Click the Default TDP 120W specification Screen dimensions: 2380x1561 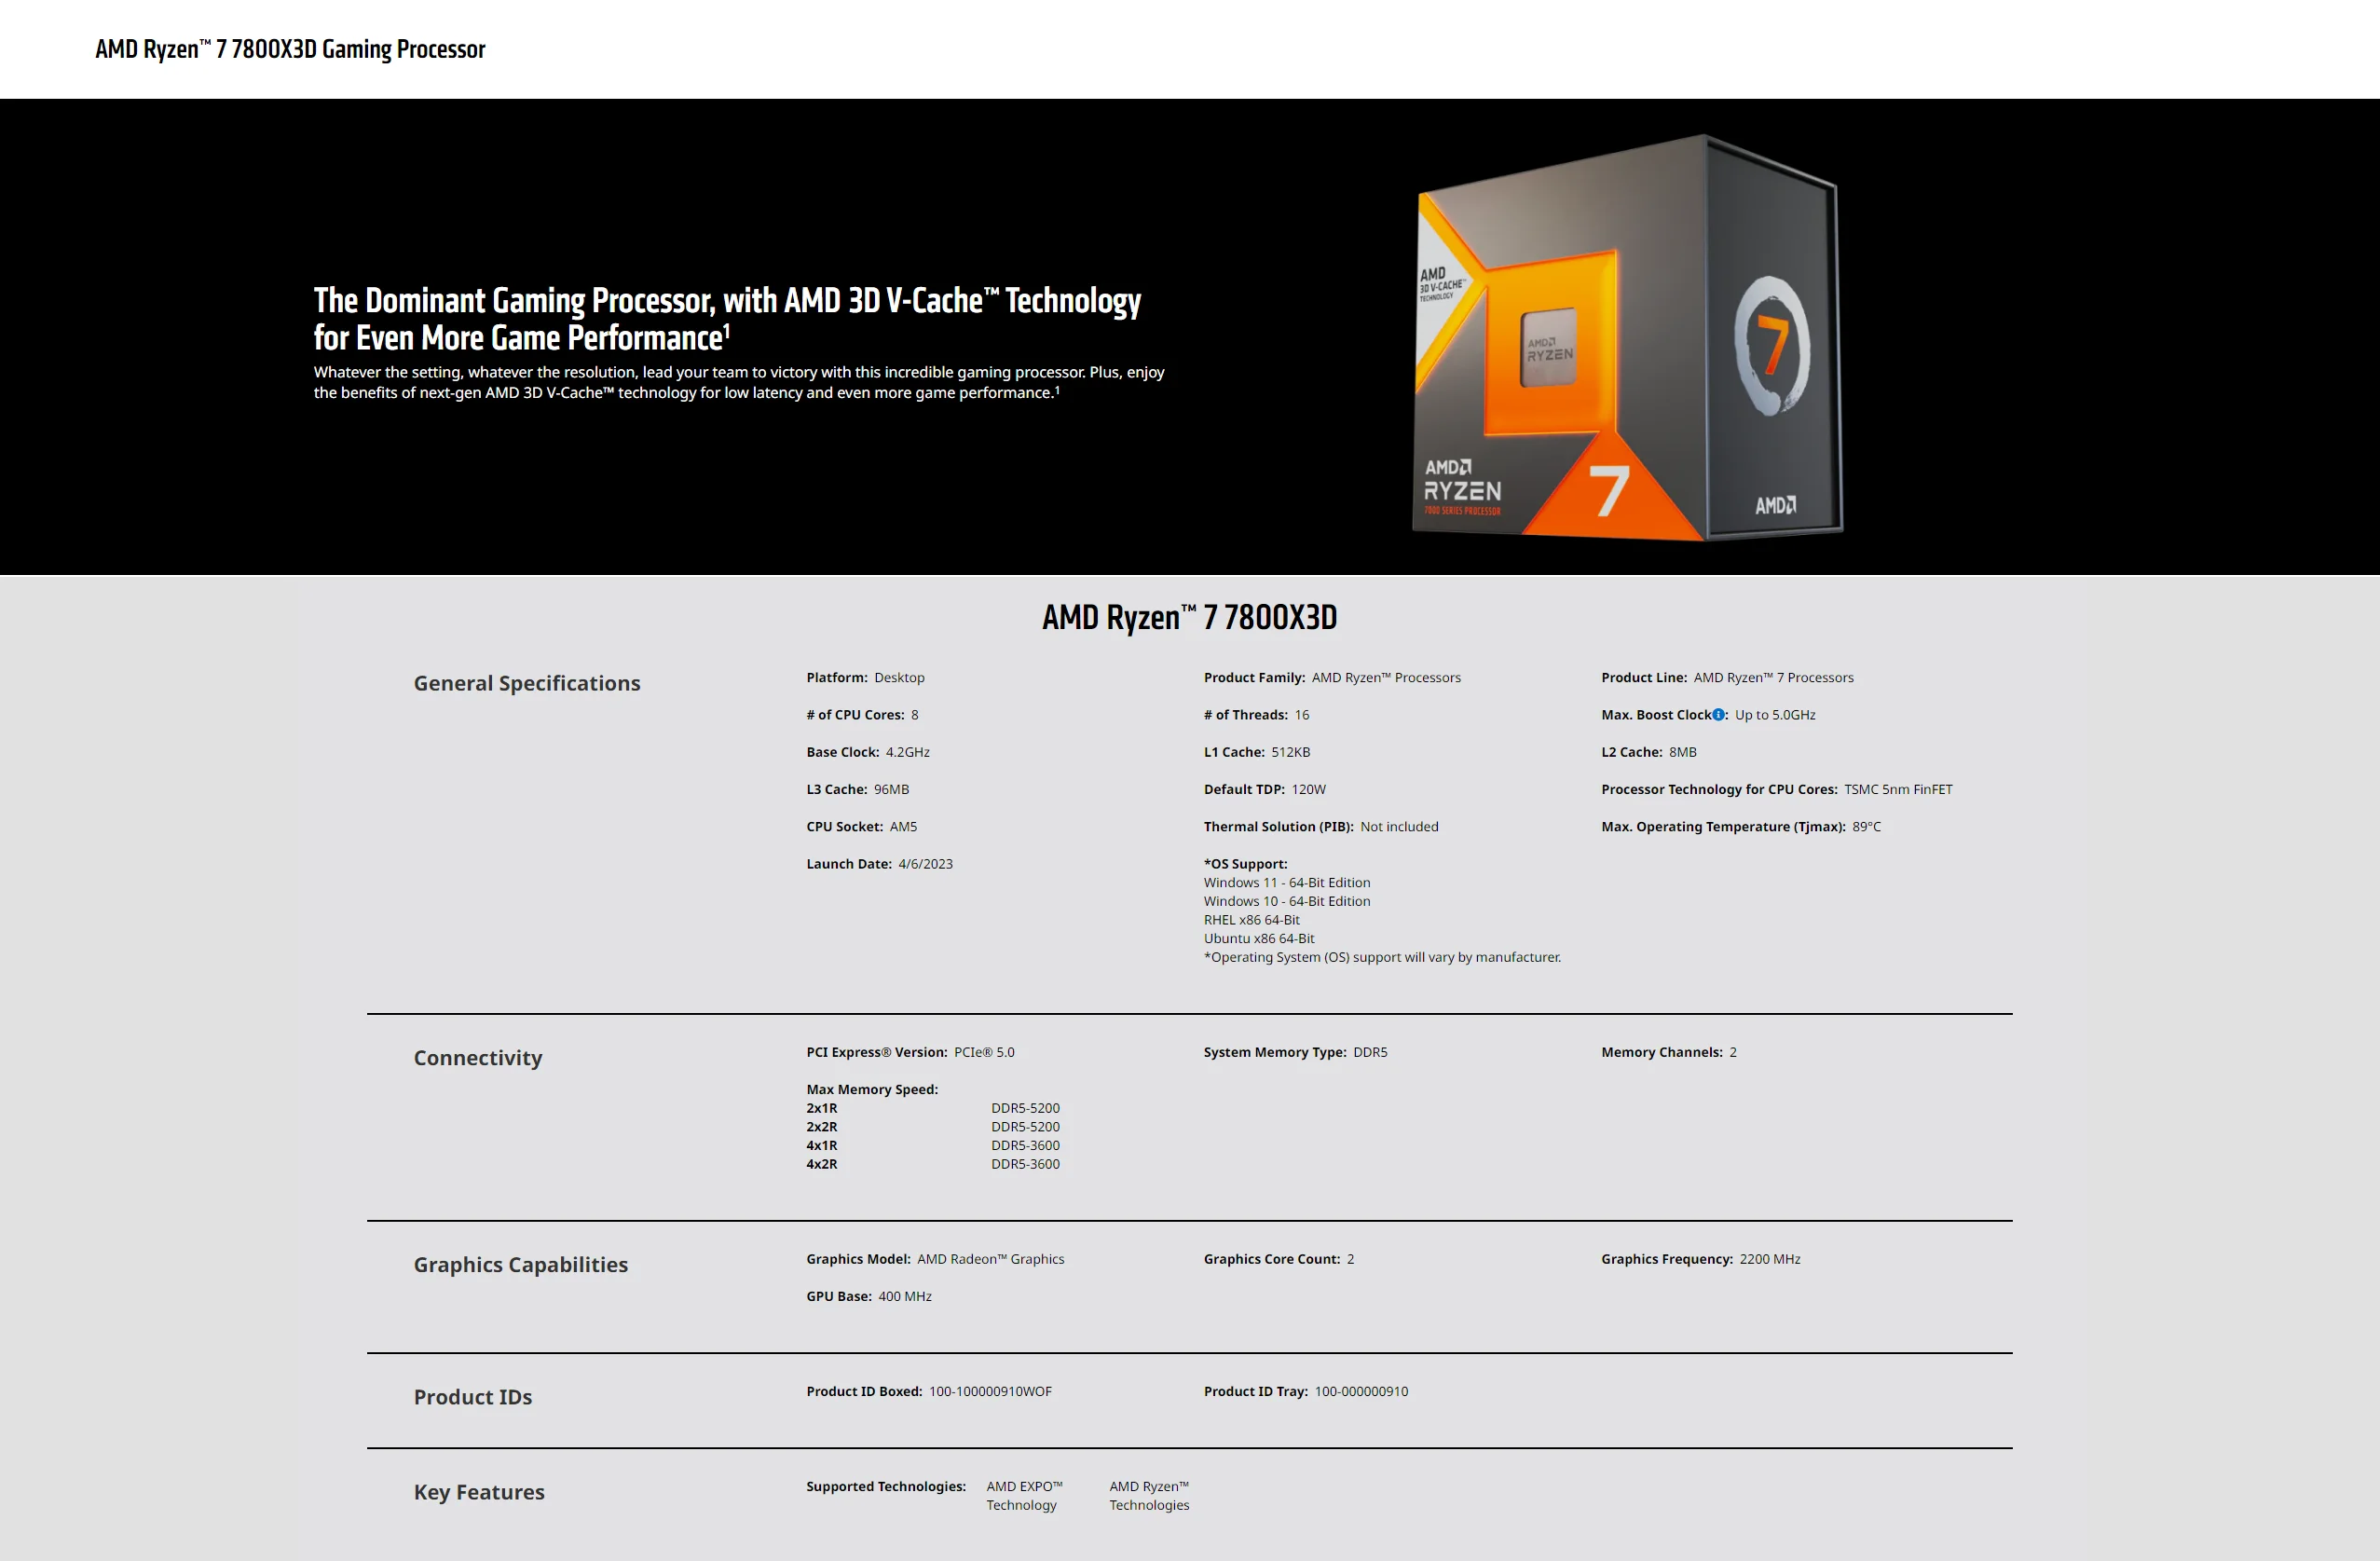(x=1264, y=790)
